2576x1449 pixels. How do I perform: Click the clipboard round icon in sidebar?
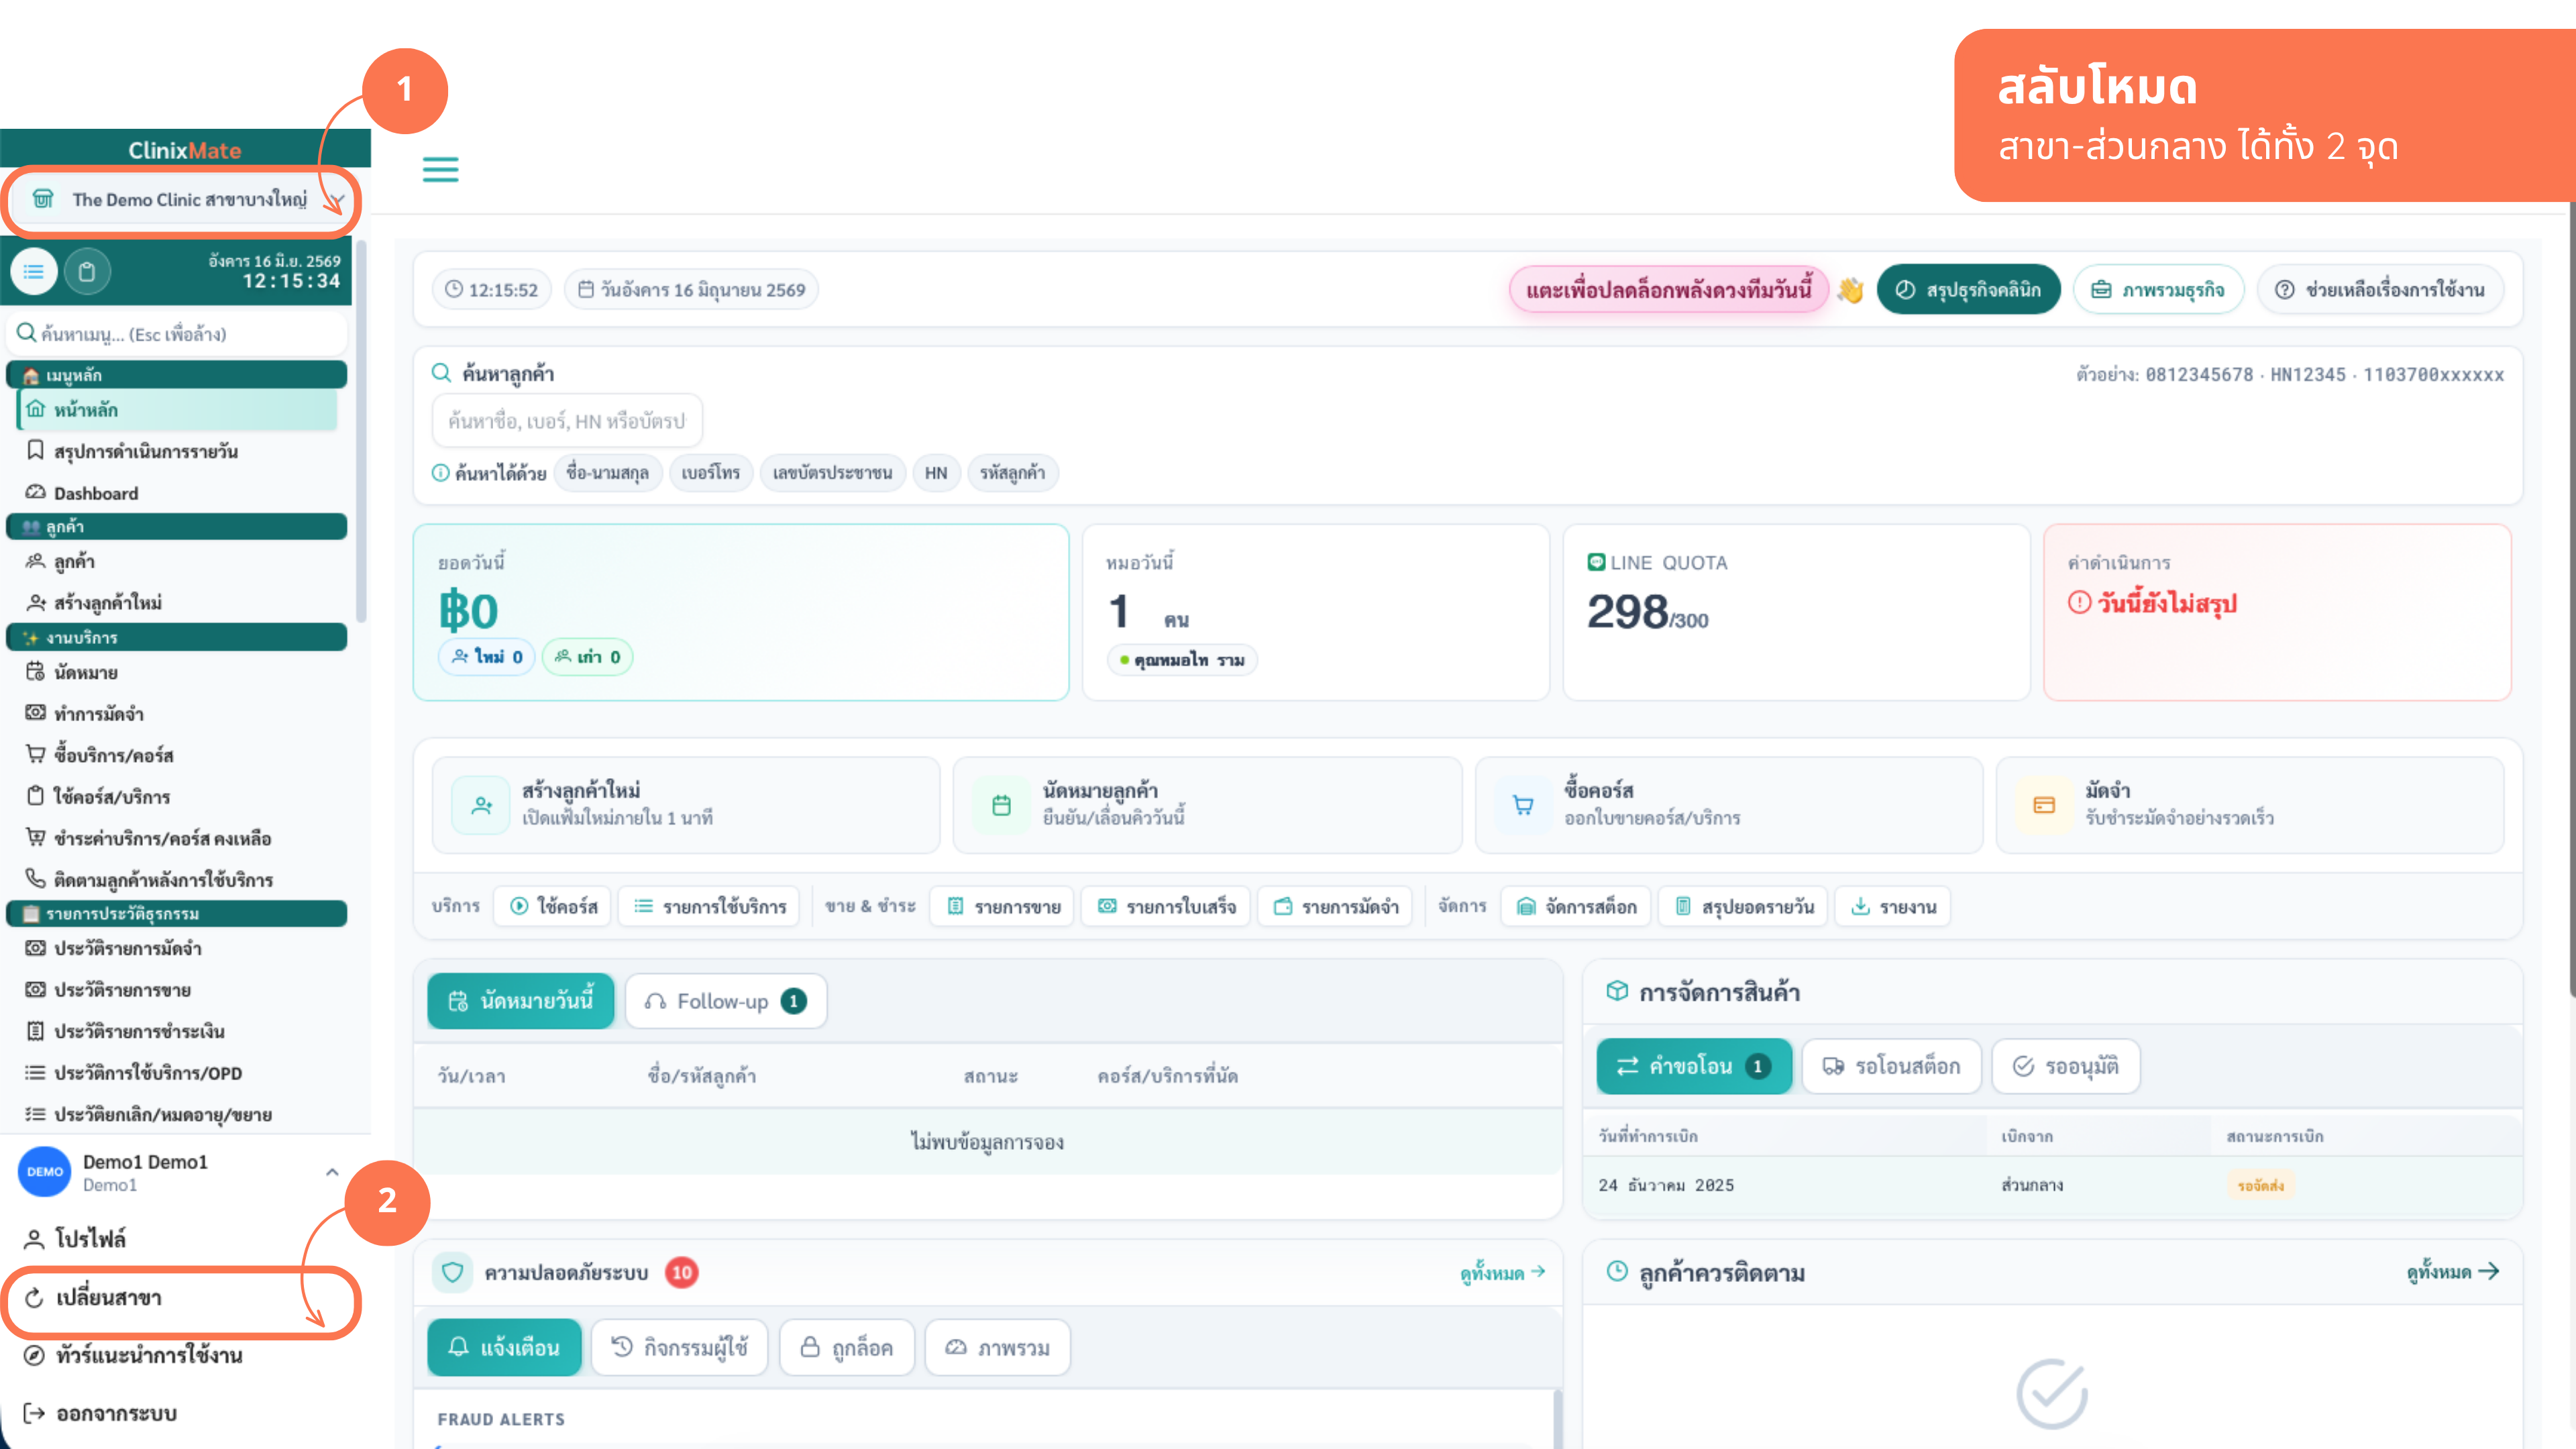coord(87,271)
